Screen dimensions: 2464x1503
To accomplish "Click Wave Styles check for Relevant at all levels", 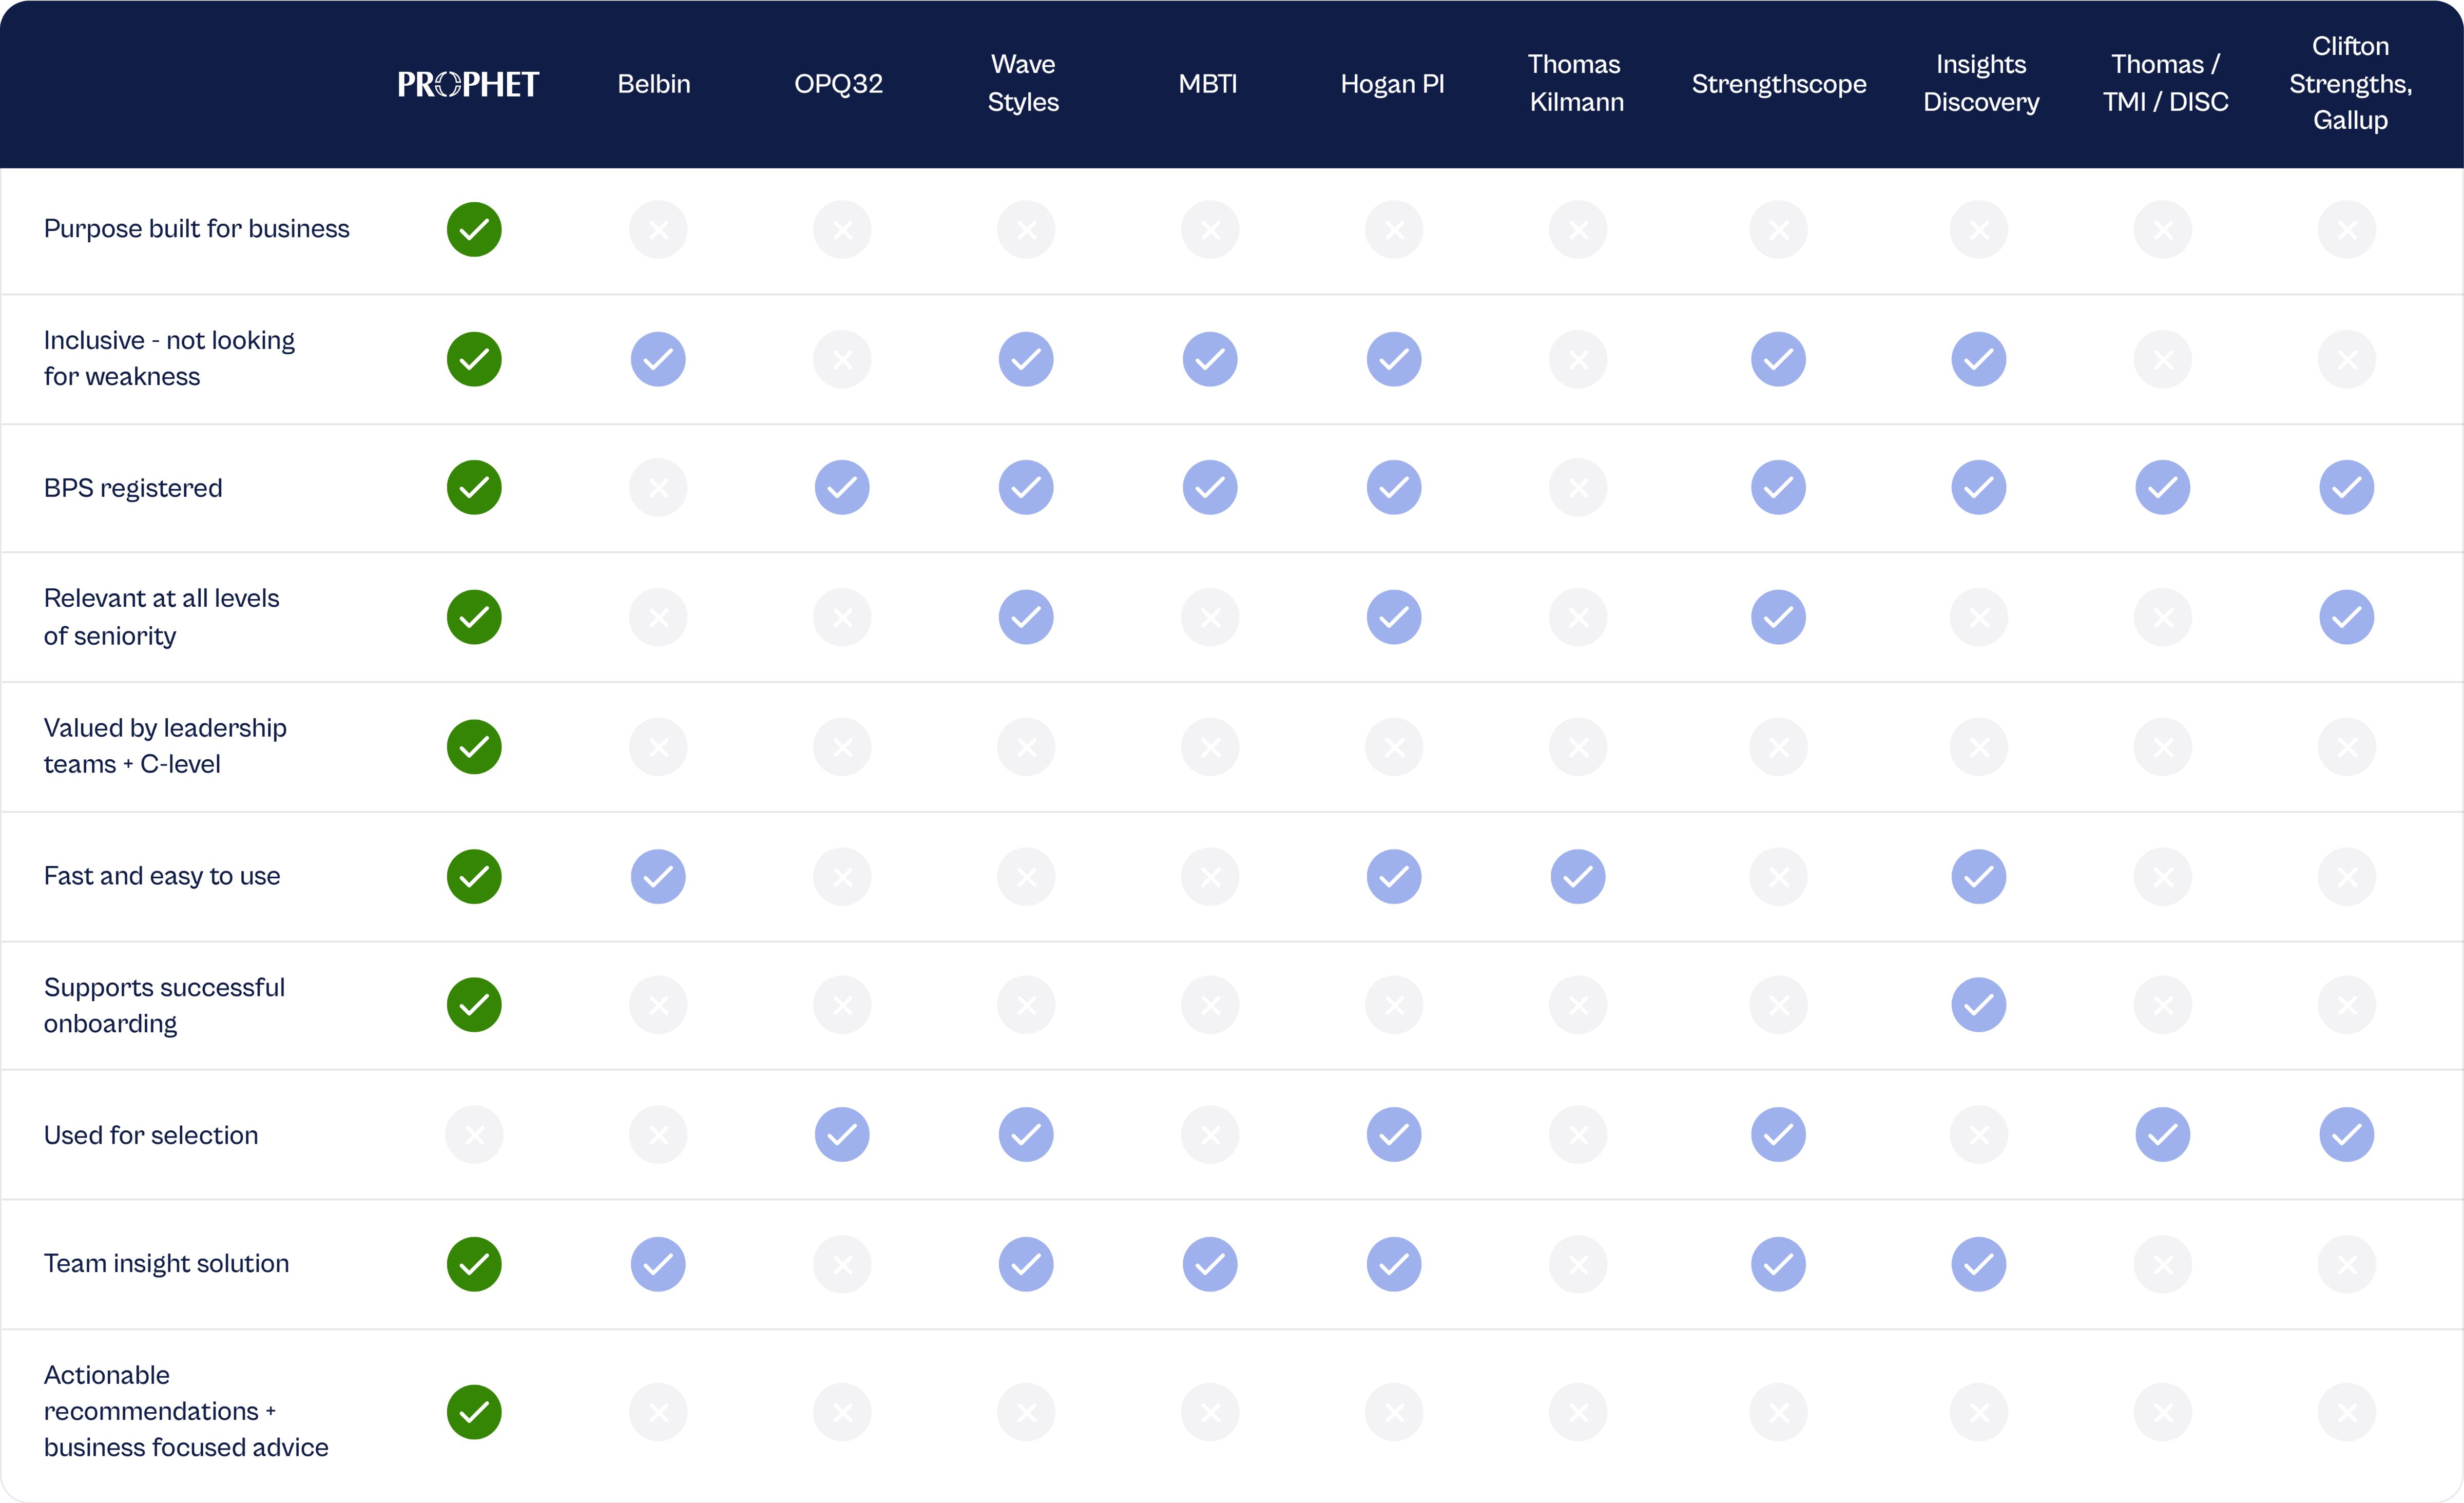I will (1026, 617).
